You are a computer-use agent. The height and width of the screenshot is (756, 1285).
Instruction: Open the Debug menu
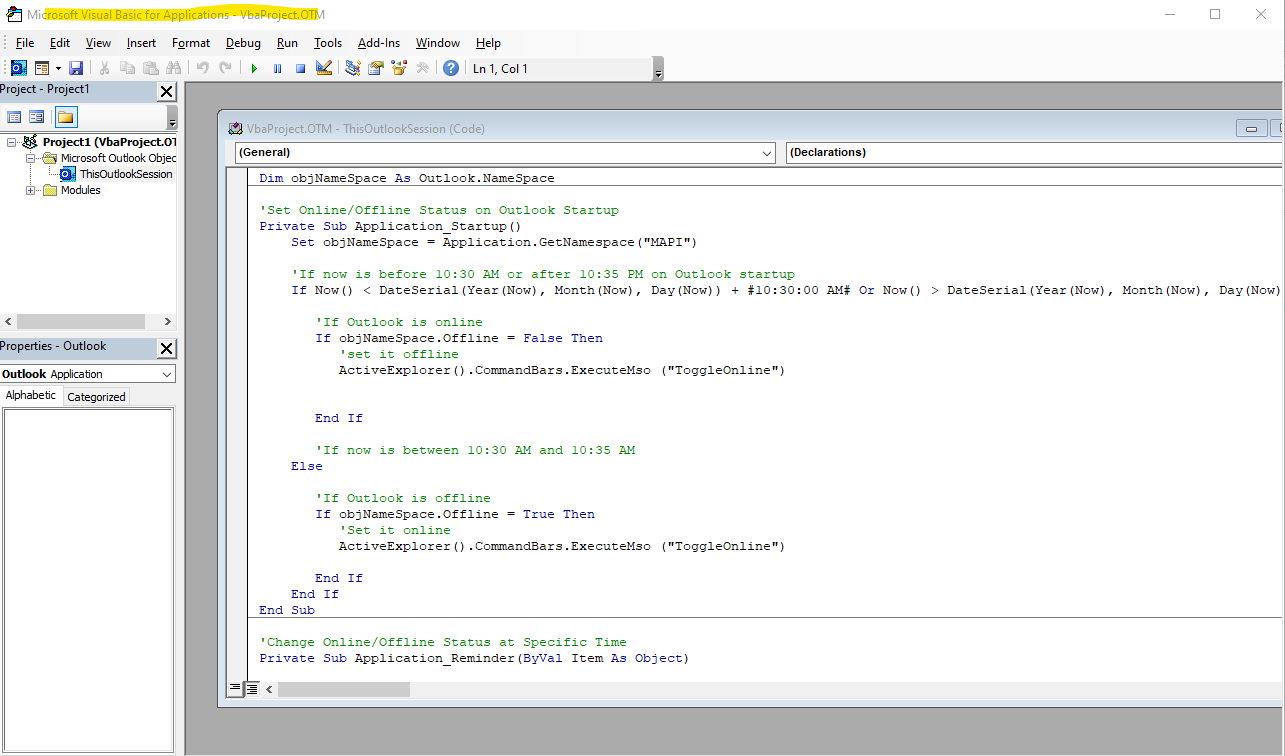(x=243, y=43)
